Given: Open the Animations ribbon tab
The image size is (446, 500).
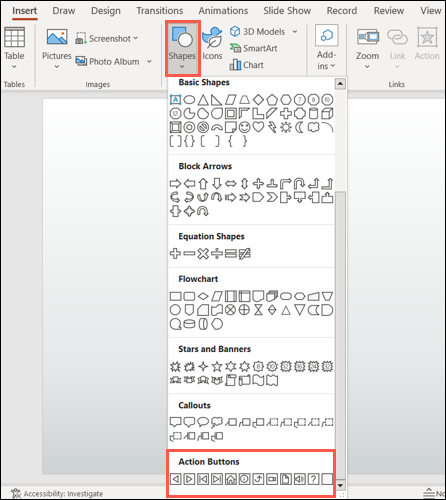Looking at the screenshot, I should pyautogui.click(x=223, y=11).
